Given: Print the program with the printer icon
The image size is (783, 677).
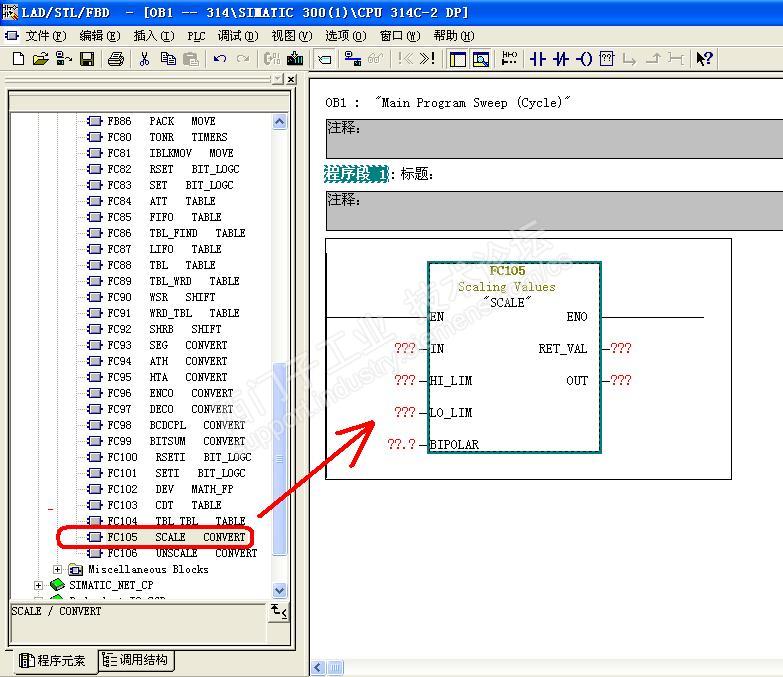Looking at the screenshot, I should [x=116, y=59].
